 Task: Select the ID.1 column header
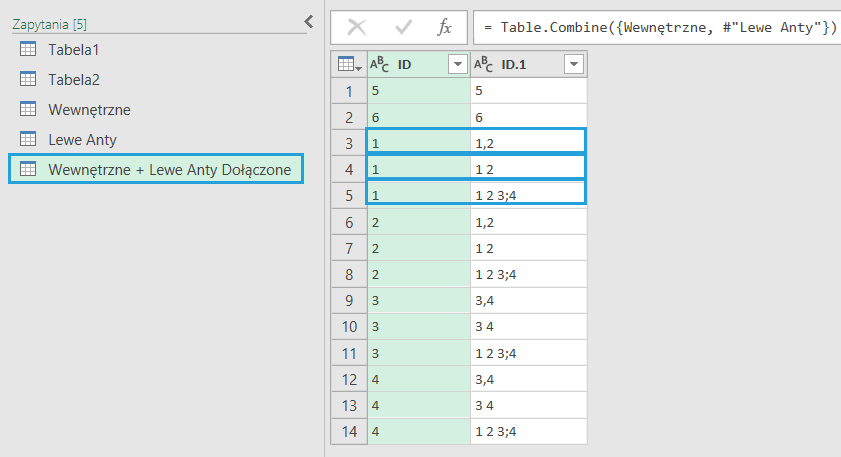[x=520, y=65]
